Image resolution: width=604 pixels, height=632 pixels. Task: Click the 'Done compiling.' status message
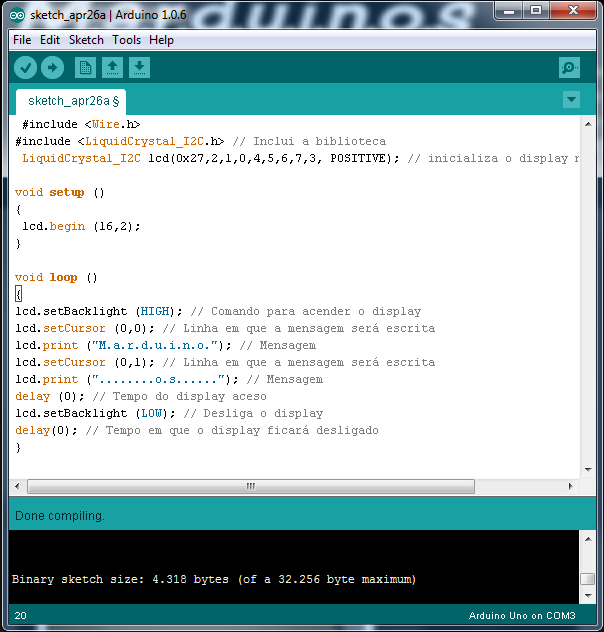coord(60,516)
